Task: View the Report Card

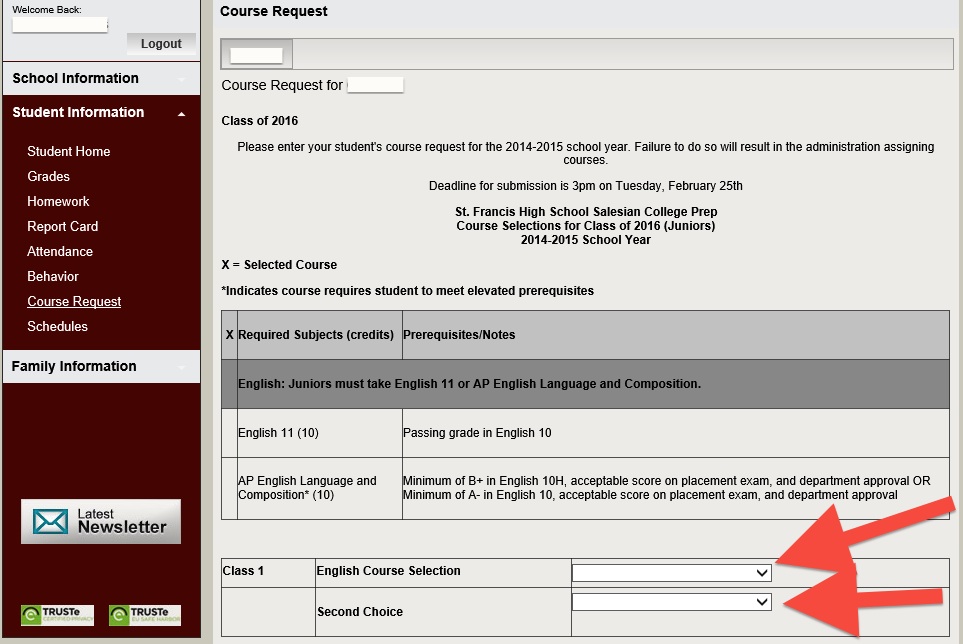Action: click(63, 227)
